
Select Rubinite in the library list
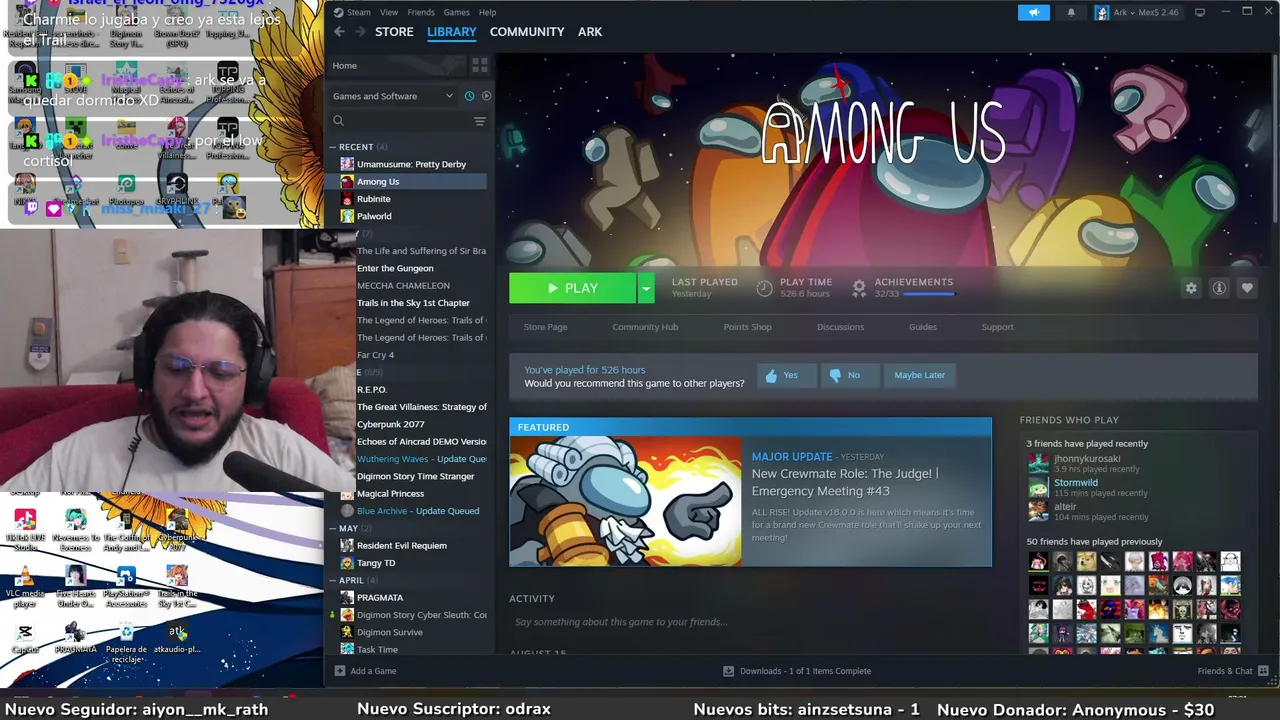[x=374, y=199]
